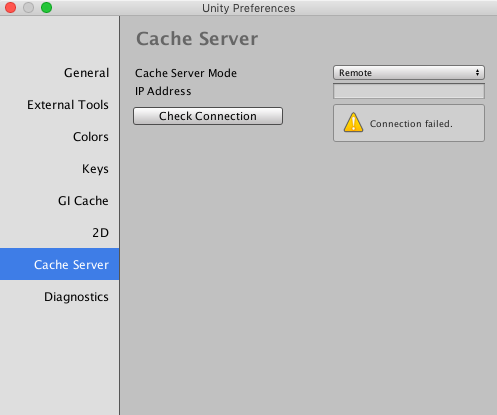This screenshot has width=497, height=415.
Task: Click the Cache Server heading
Action: pos(197,39)
